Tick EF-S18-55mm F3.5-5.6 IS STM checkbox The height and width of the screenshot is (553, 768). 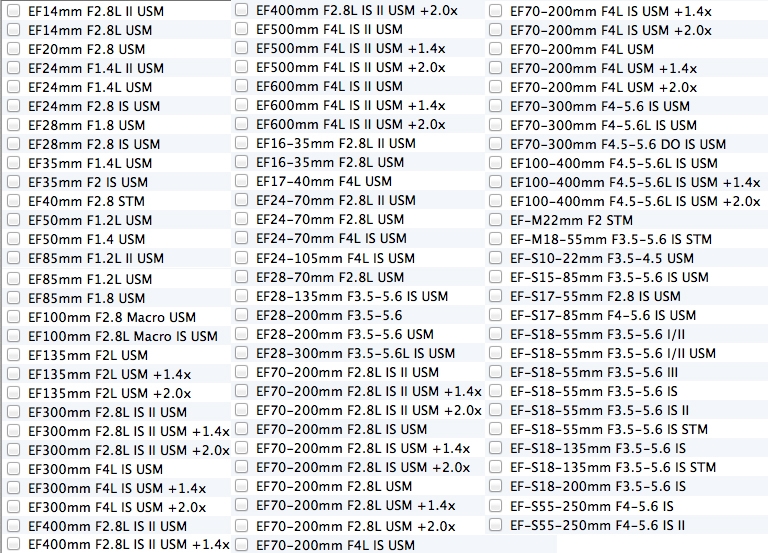click(496, 429)
